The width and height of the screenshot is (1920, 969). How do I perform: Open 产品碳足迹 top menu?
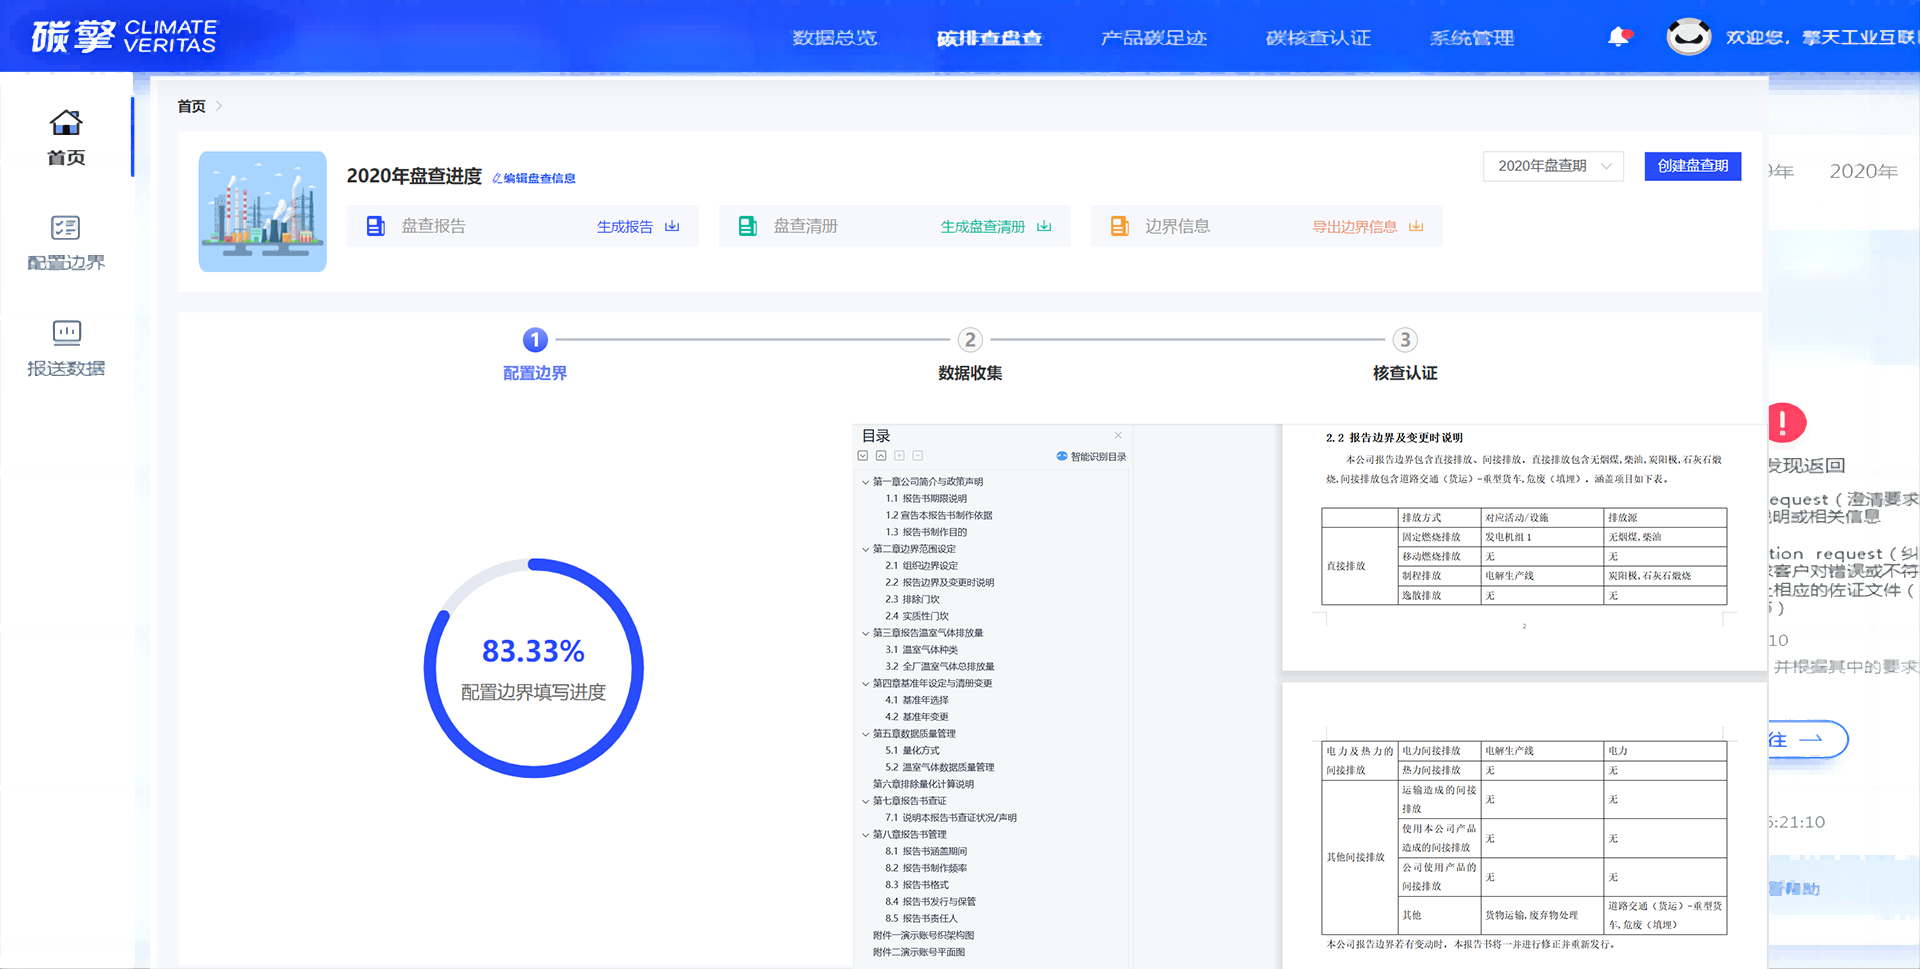coord(1153,38)
